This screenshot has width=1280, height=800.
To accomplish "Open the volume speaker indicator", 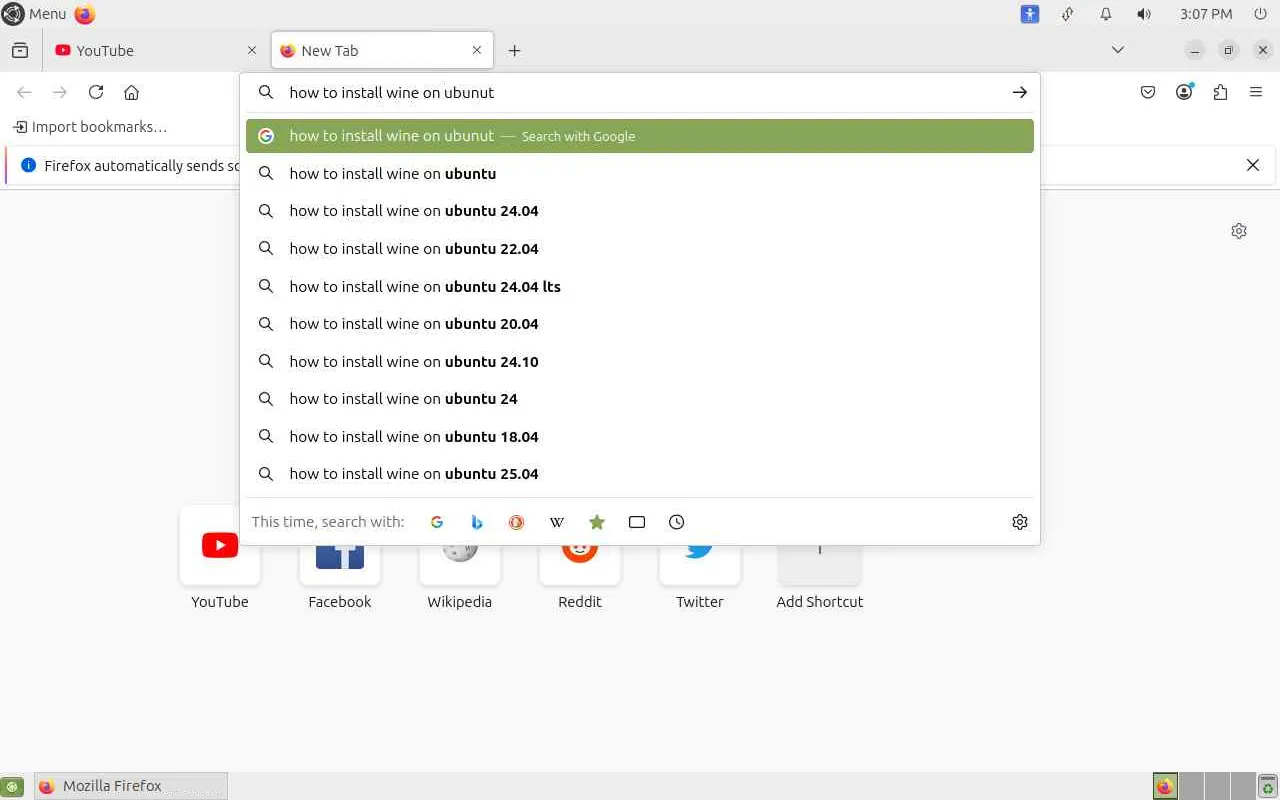I will pos(1144,14).
